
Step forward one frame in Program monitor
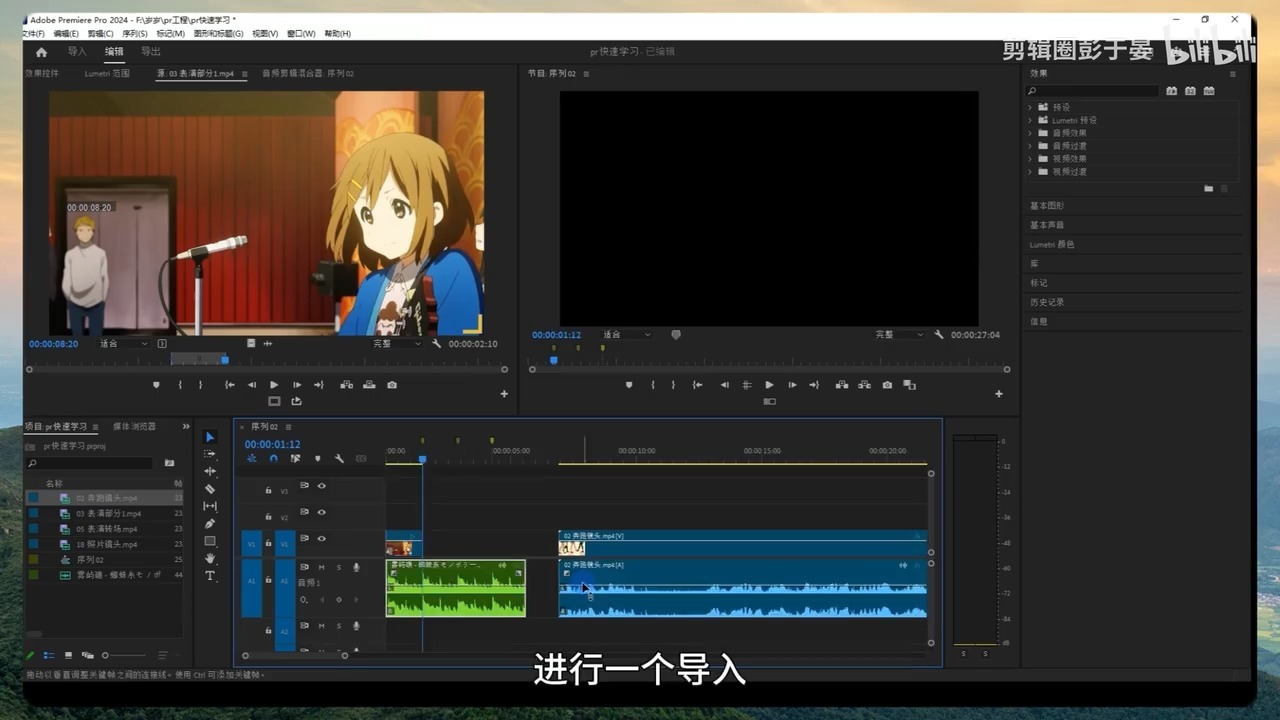click(792, 385)
